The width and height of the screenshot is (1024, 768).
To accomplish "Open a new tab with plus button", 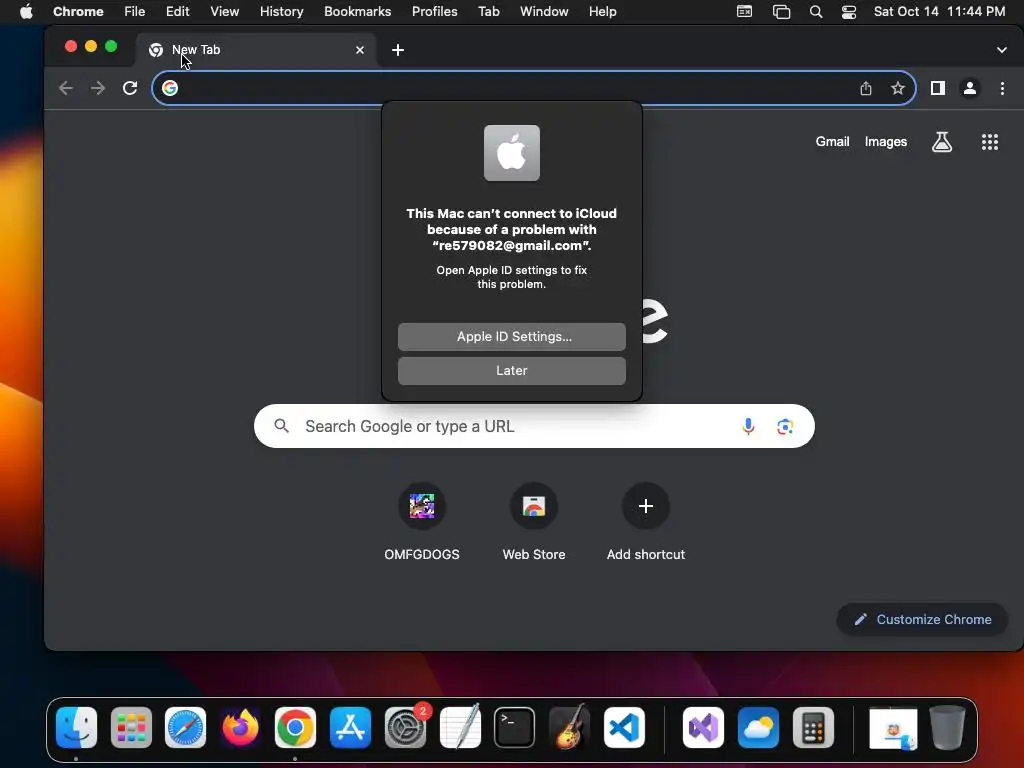I will 398,50.
